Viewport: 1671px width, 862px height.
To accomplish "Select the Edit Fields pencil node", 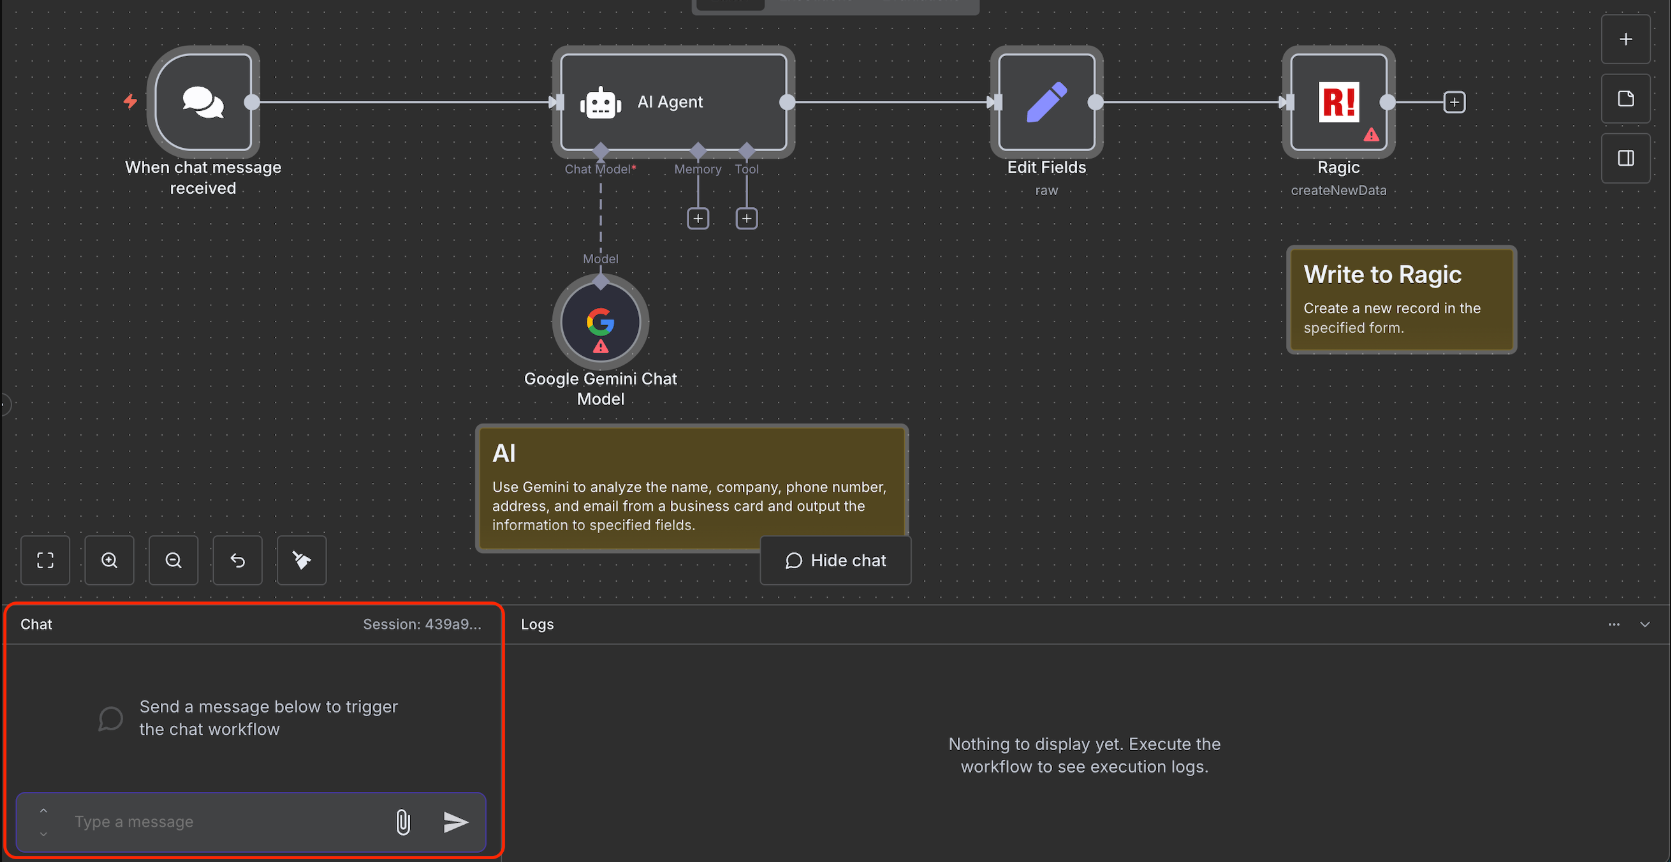I will point(1046,102).
